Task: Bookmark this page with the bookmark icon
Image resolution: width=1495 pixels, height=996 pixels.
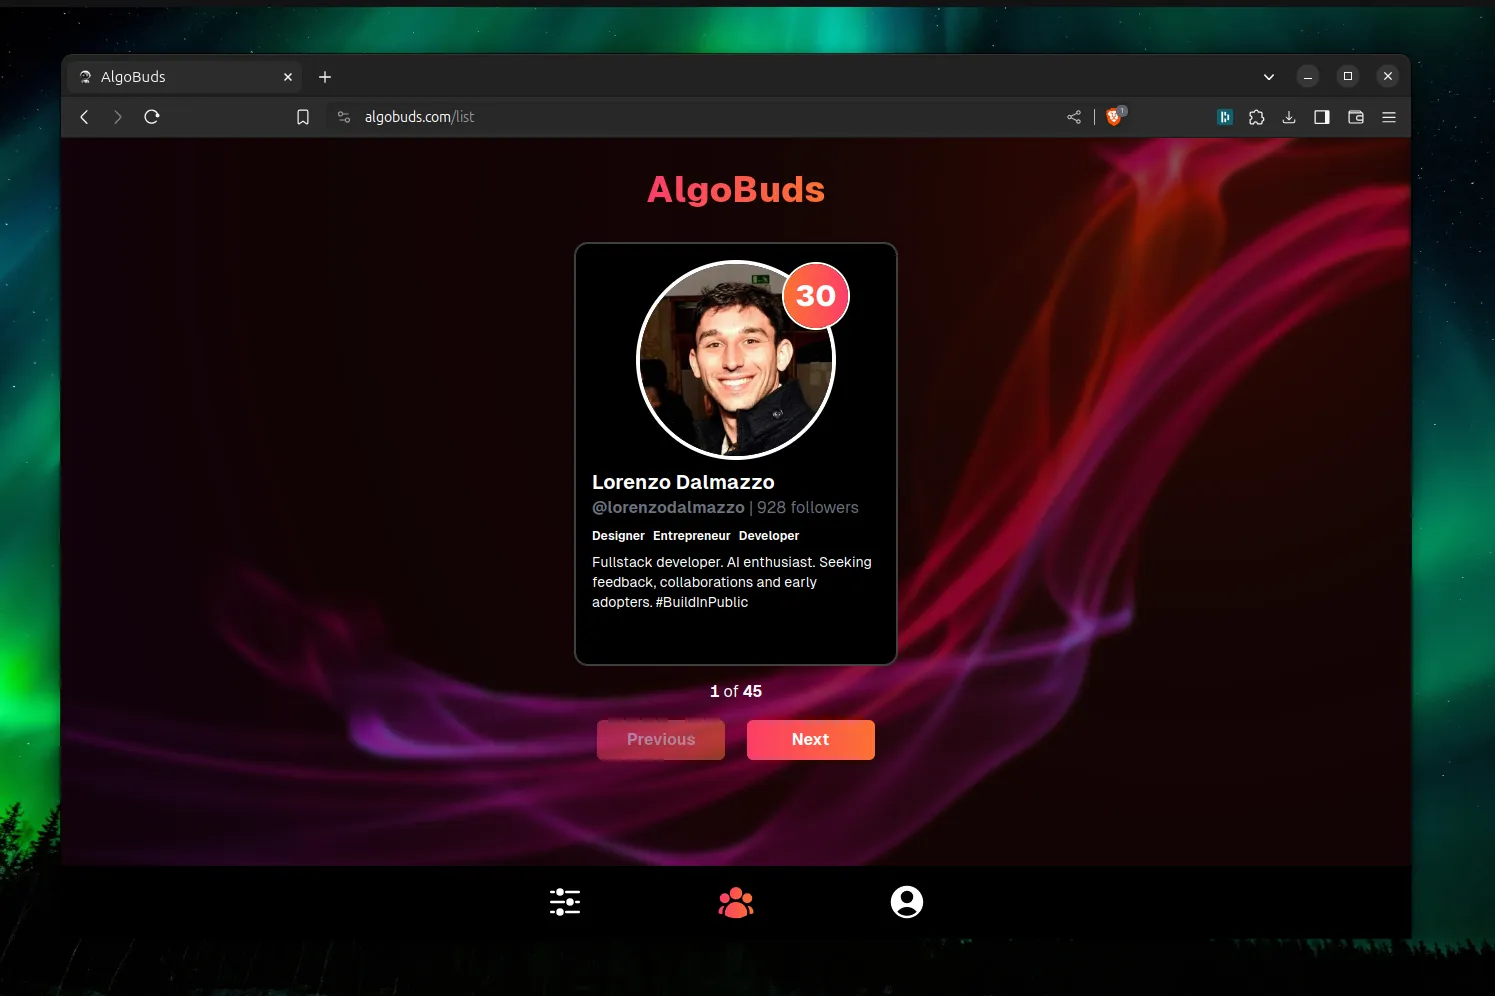Action: [303, 117]
